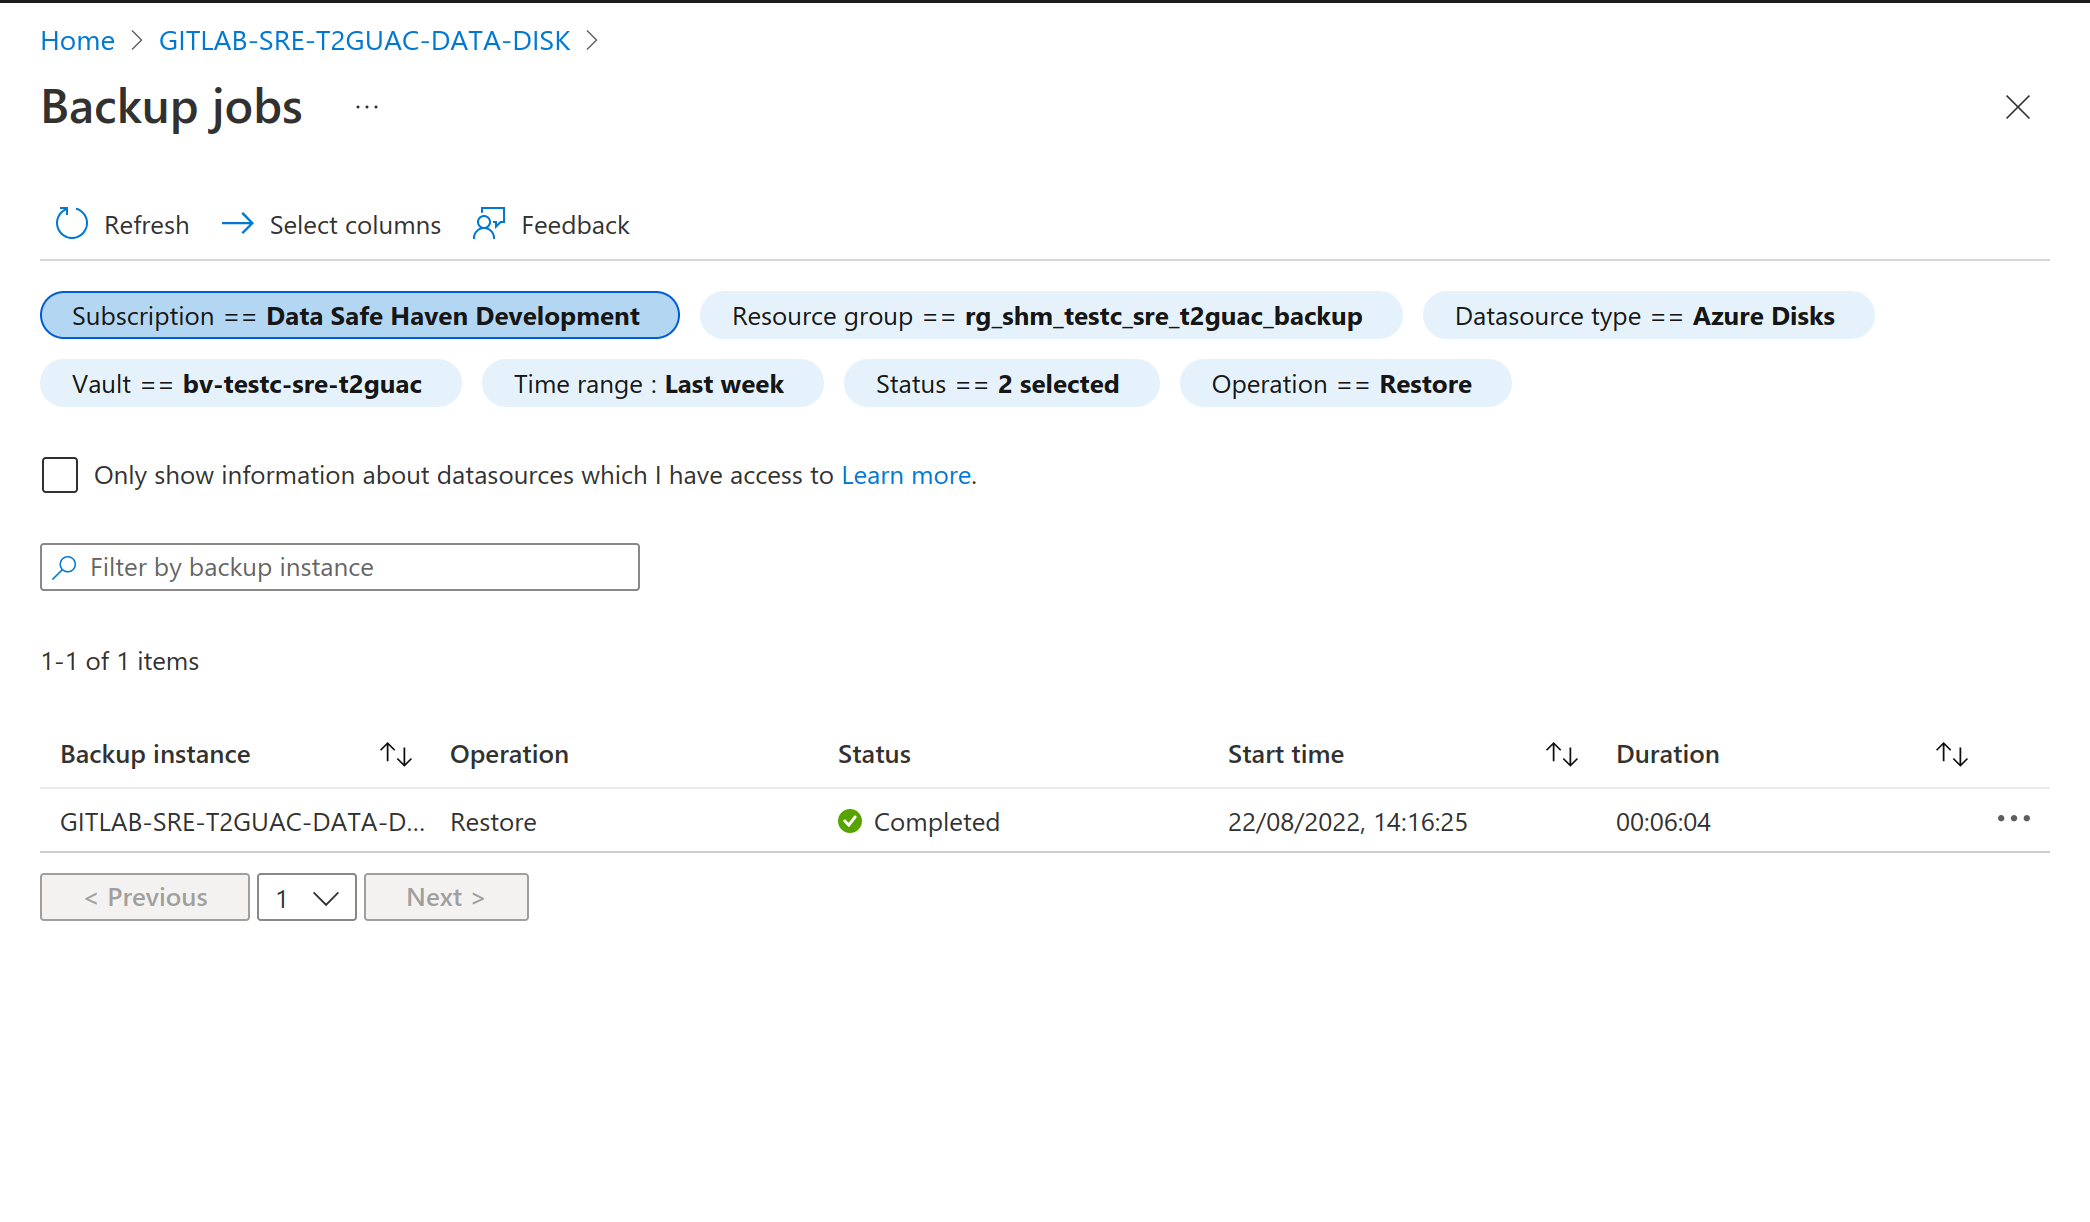Image resolution: width=2090 pixels, height=1222 pixels.
Task: Follow the Learn more link
Action: click(x=907, y=475)
